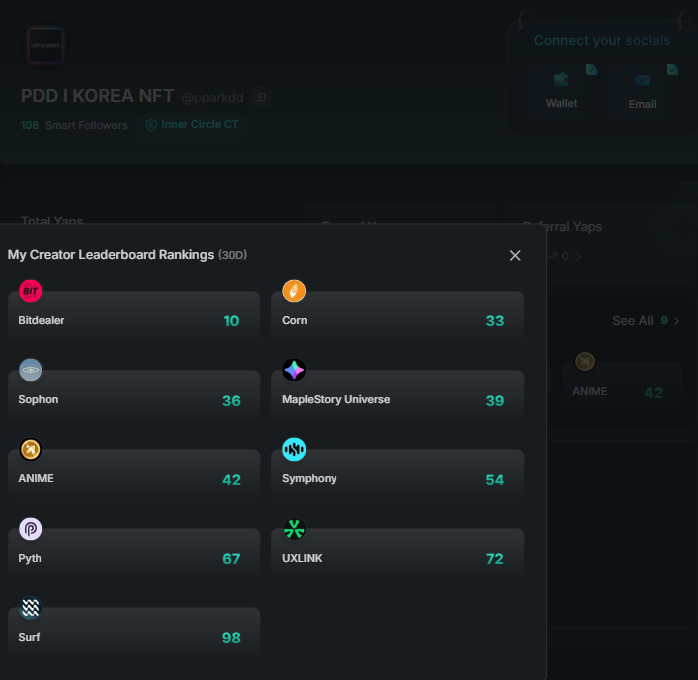
Task: Click the ANIME logo in the rankings dialog
Action: coord(30,449)
